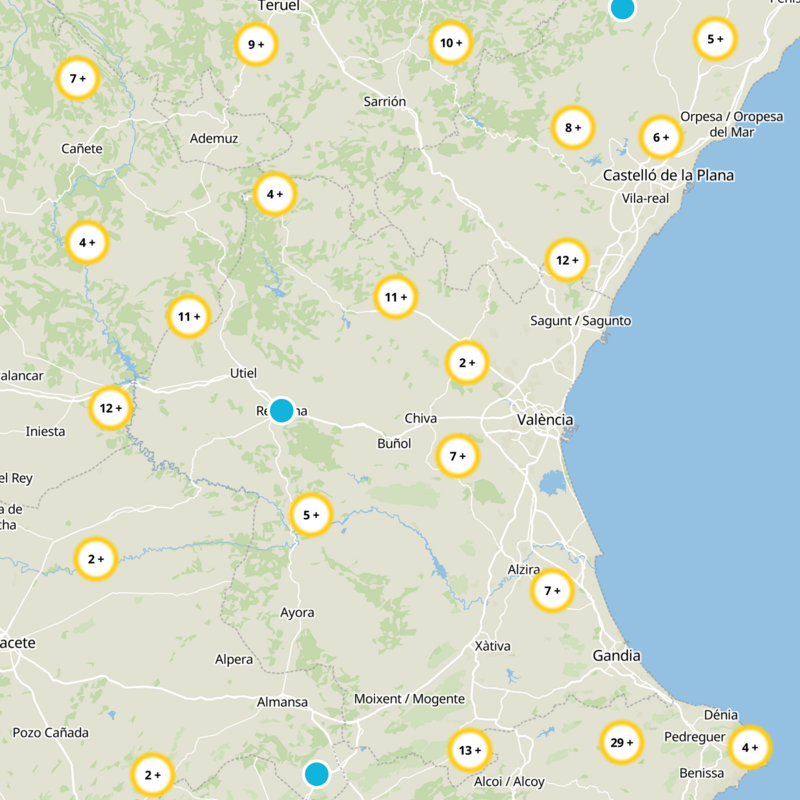Screen dimensions: 800x800
Task: Click the Ayora town label
Action: click(x=297, y=613)
